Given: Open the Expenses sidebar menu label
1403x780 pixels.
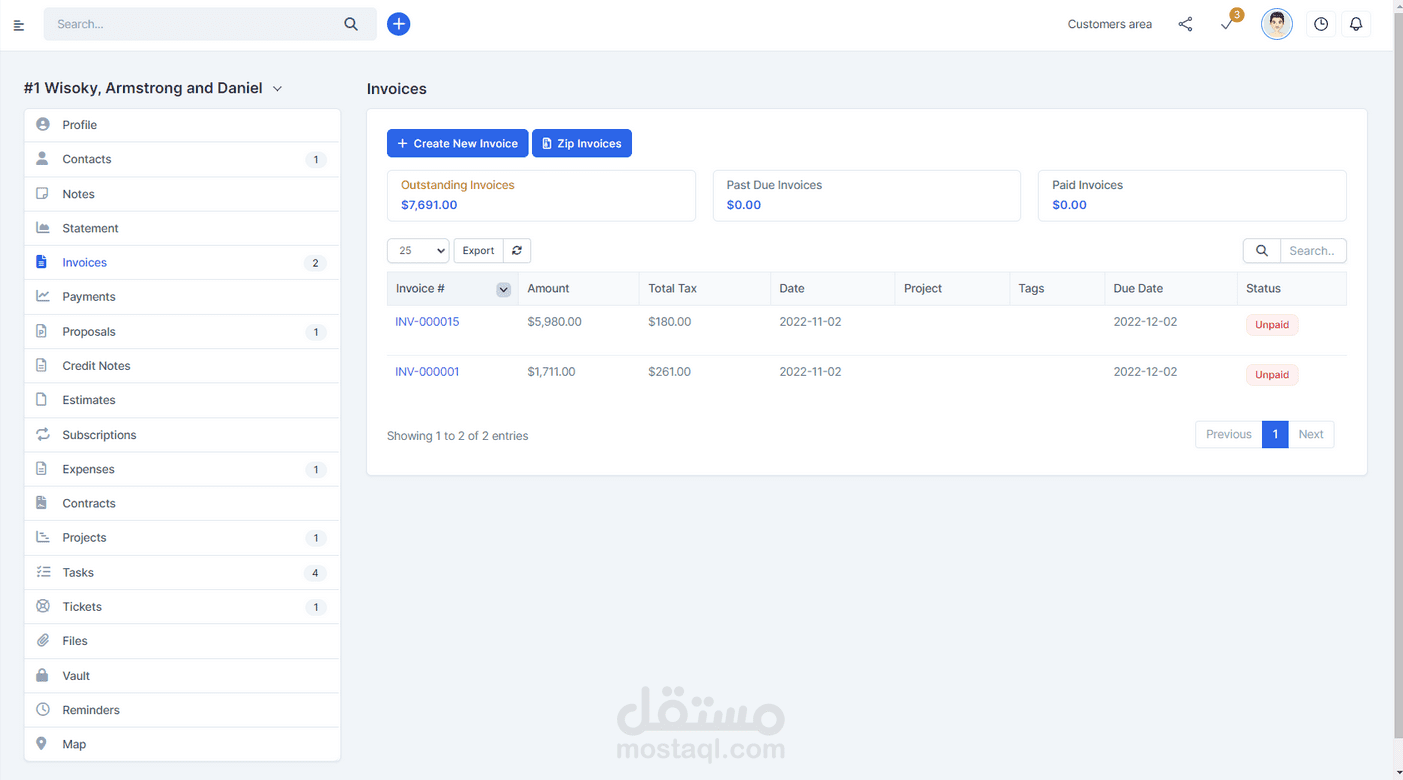Looking at the screenshot, I should [88, 469].
